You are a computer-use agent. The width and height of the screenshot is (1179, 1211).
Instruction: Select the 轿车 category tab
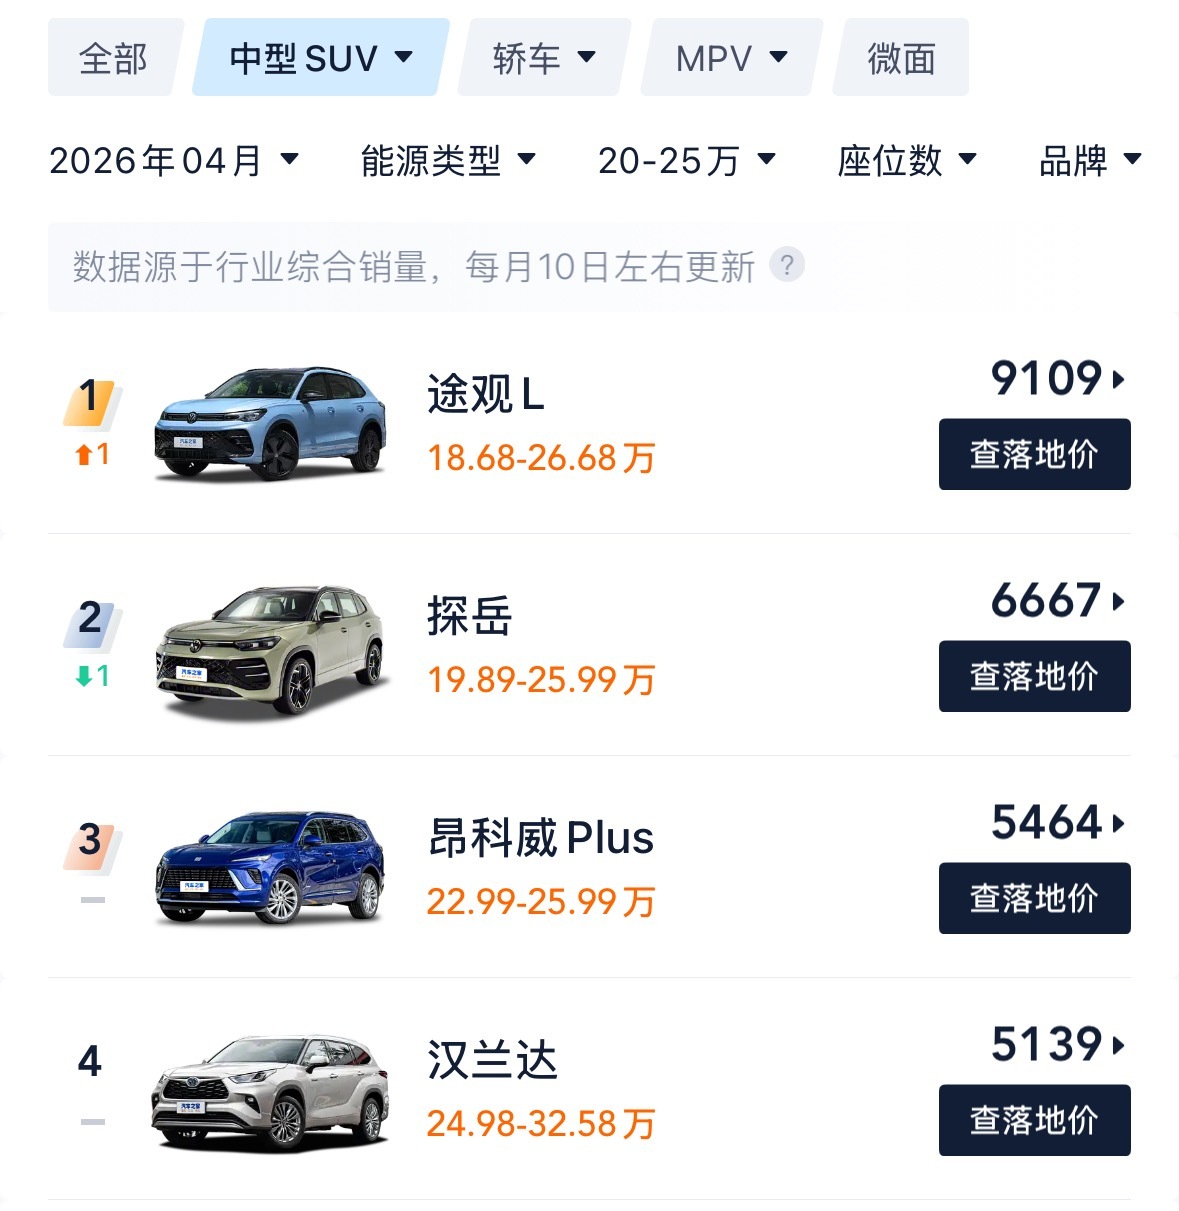tap(543, 58)
